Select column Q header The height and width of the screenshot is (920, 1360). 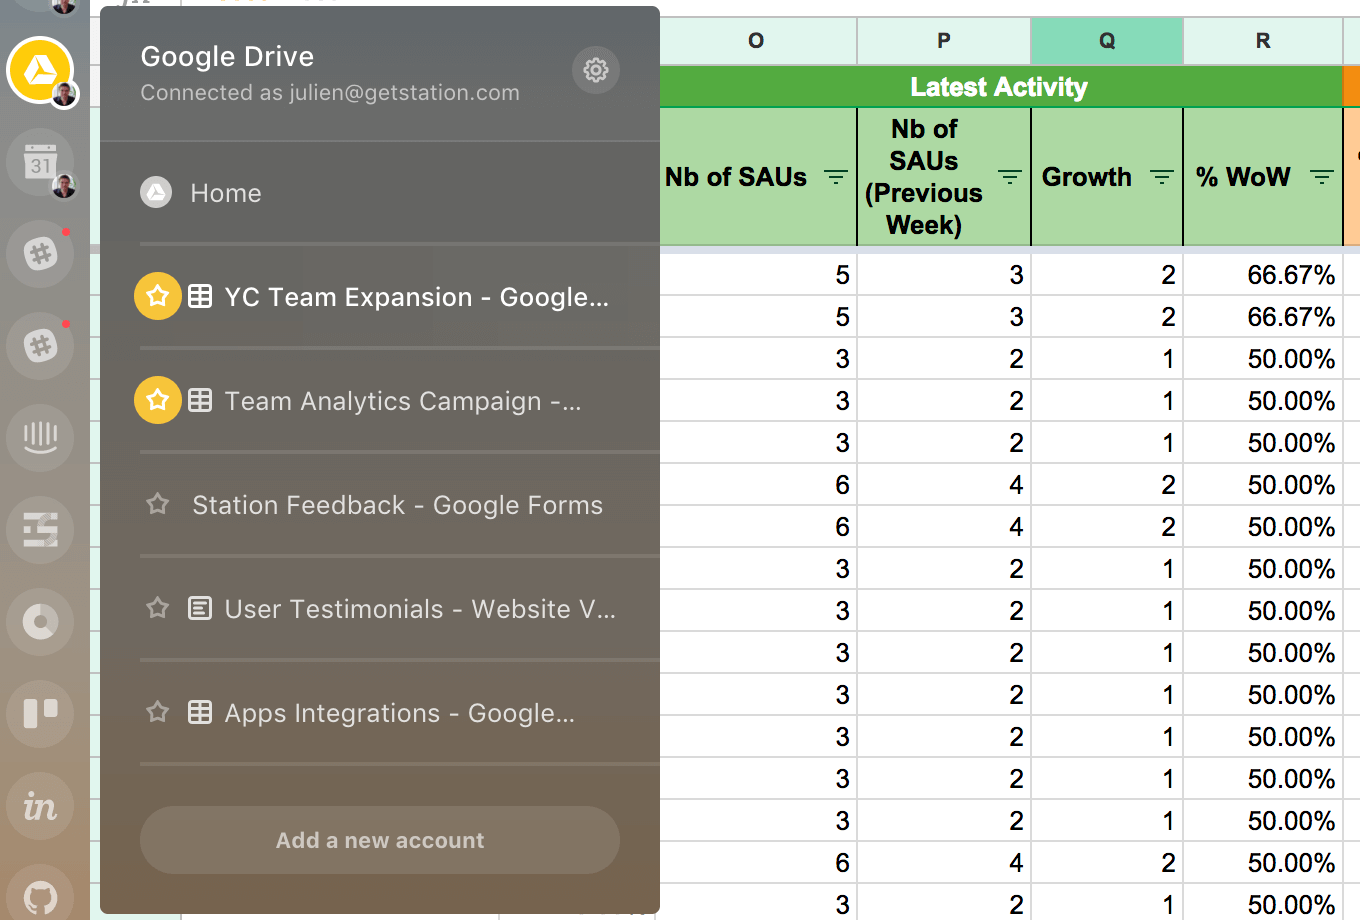(x=1107, y=41)
